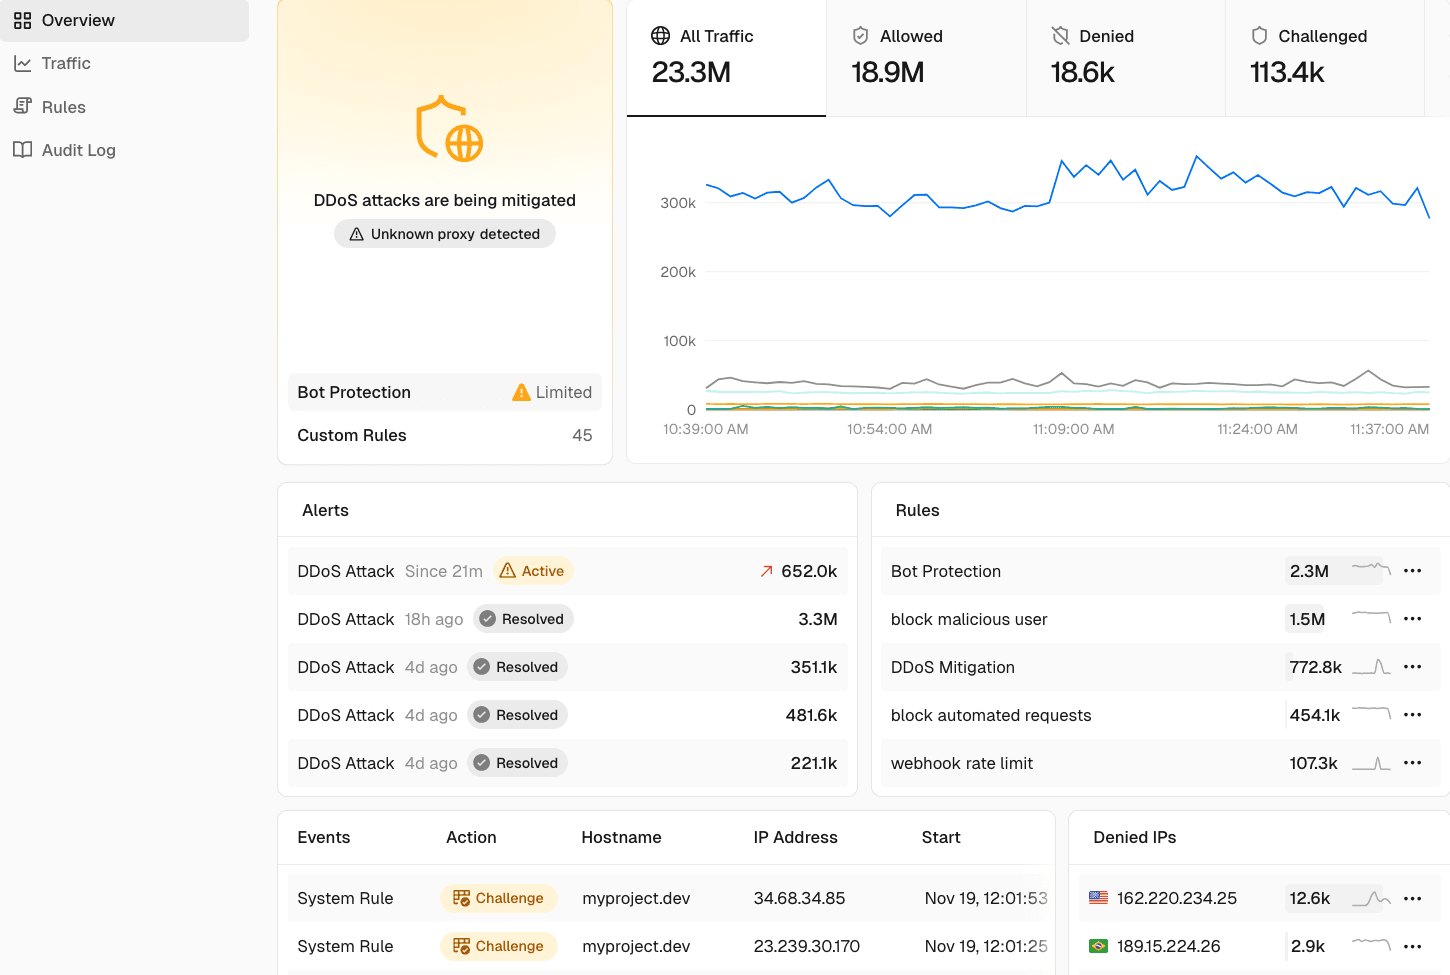Click the globe icon on All Traffic
1450x975 pixels.
tap(660, 35)
